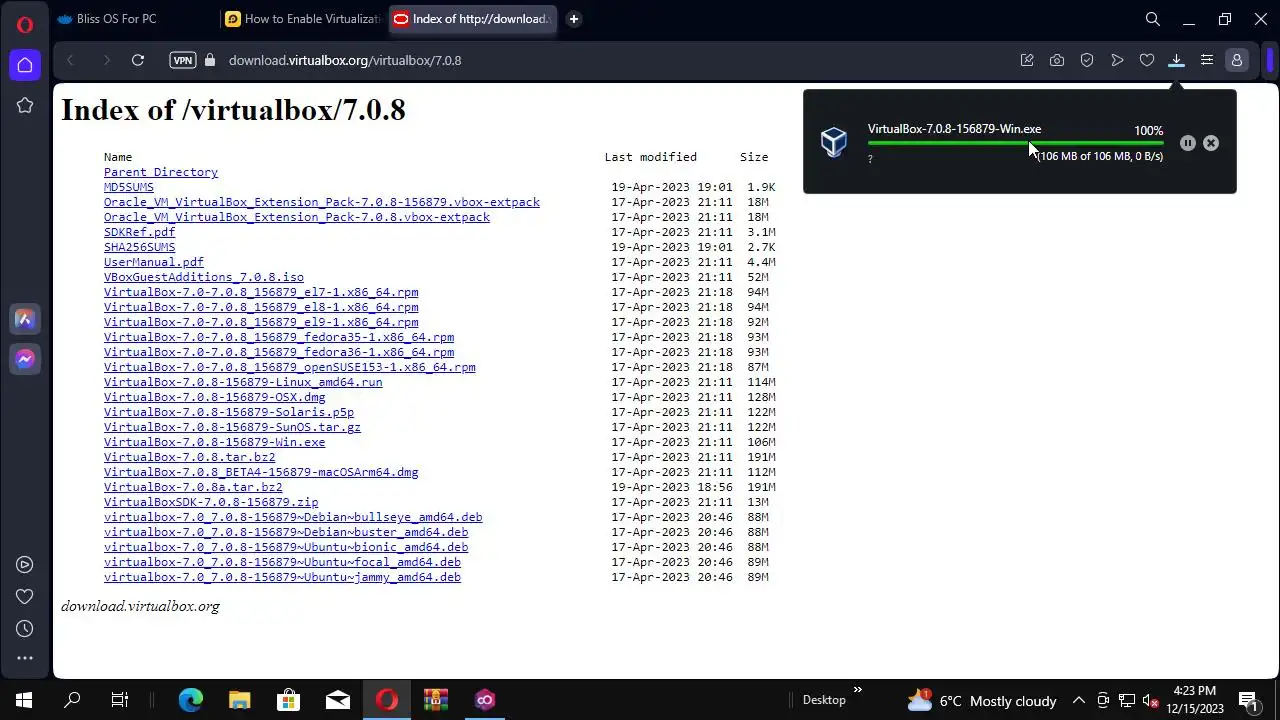Open the sidebar heart pinboards icon
This screenshot has width=1280, height=720.
25,597
